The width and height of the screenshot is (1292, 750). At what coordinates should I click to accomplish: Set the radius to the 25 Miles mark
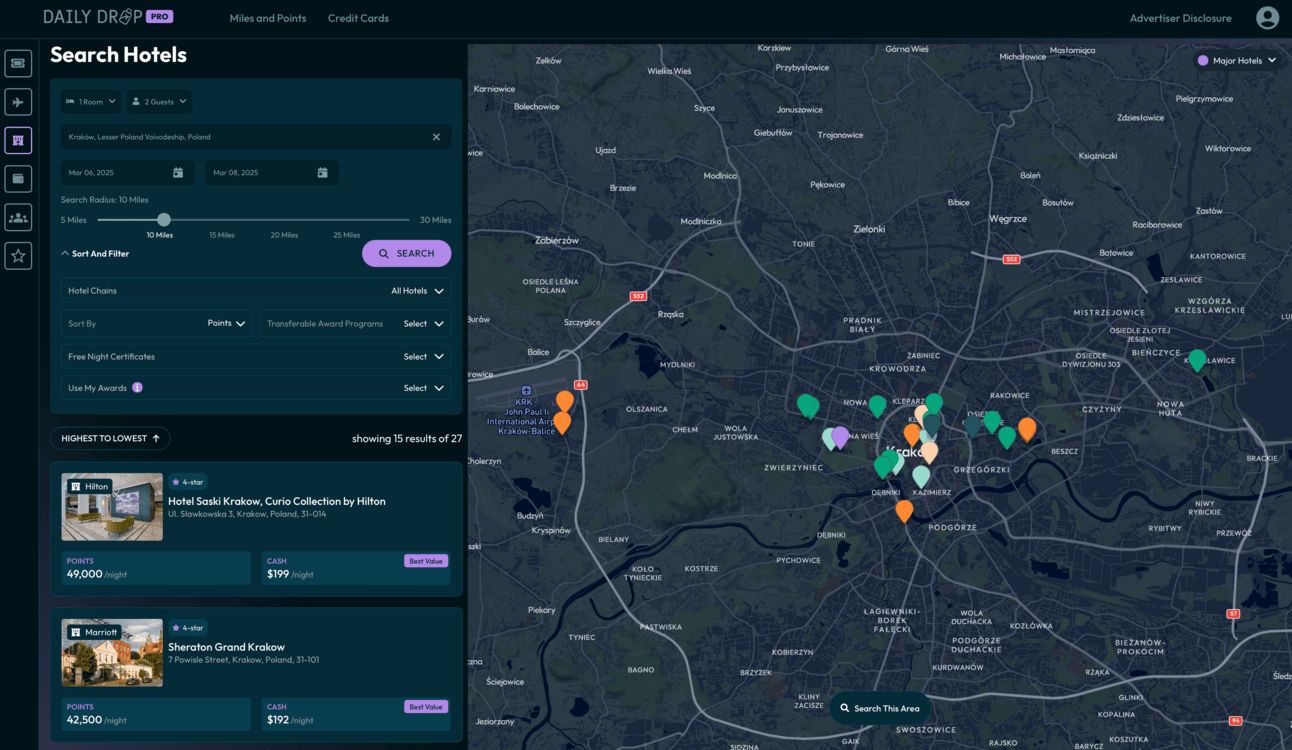pos(347,235)
